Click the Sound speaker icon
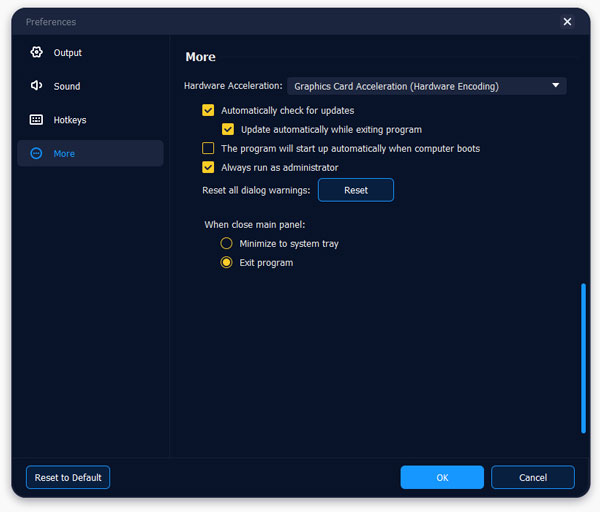The image size is (600, 512). click(x=37, y=86)
